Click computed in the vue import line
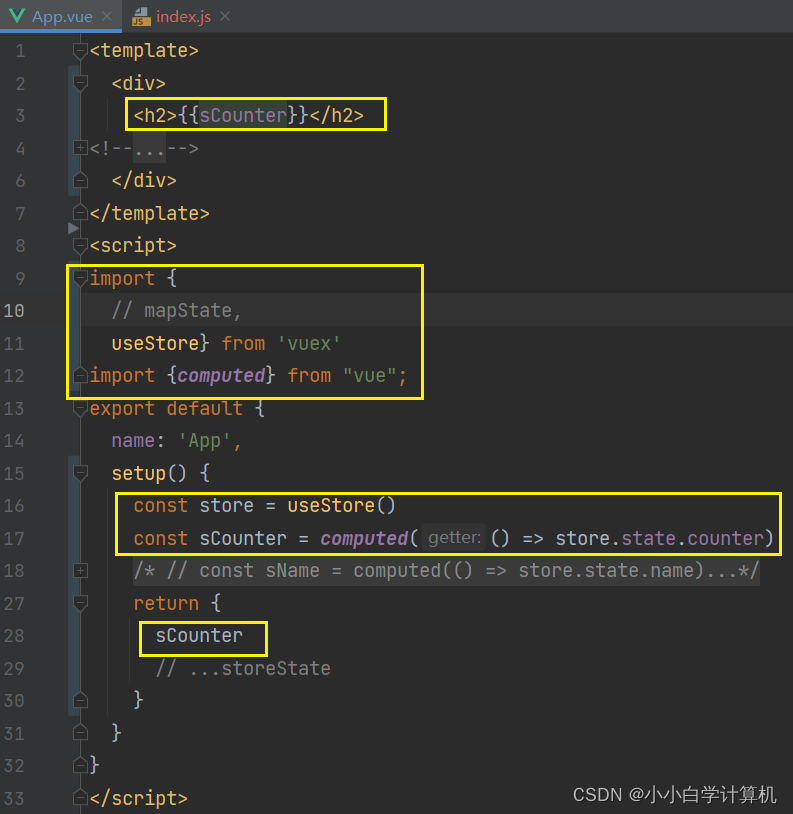The width and height of the screenshot is (793, 814). pos(221,375)
